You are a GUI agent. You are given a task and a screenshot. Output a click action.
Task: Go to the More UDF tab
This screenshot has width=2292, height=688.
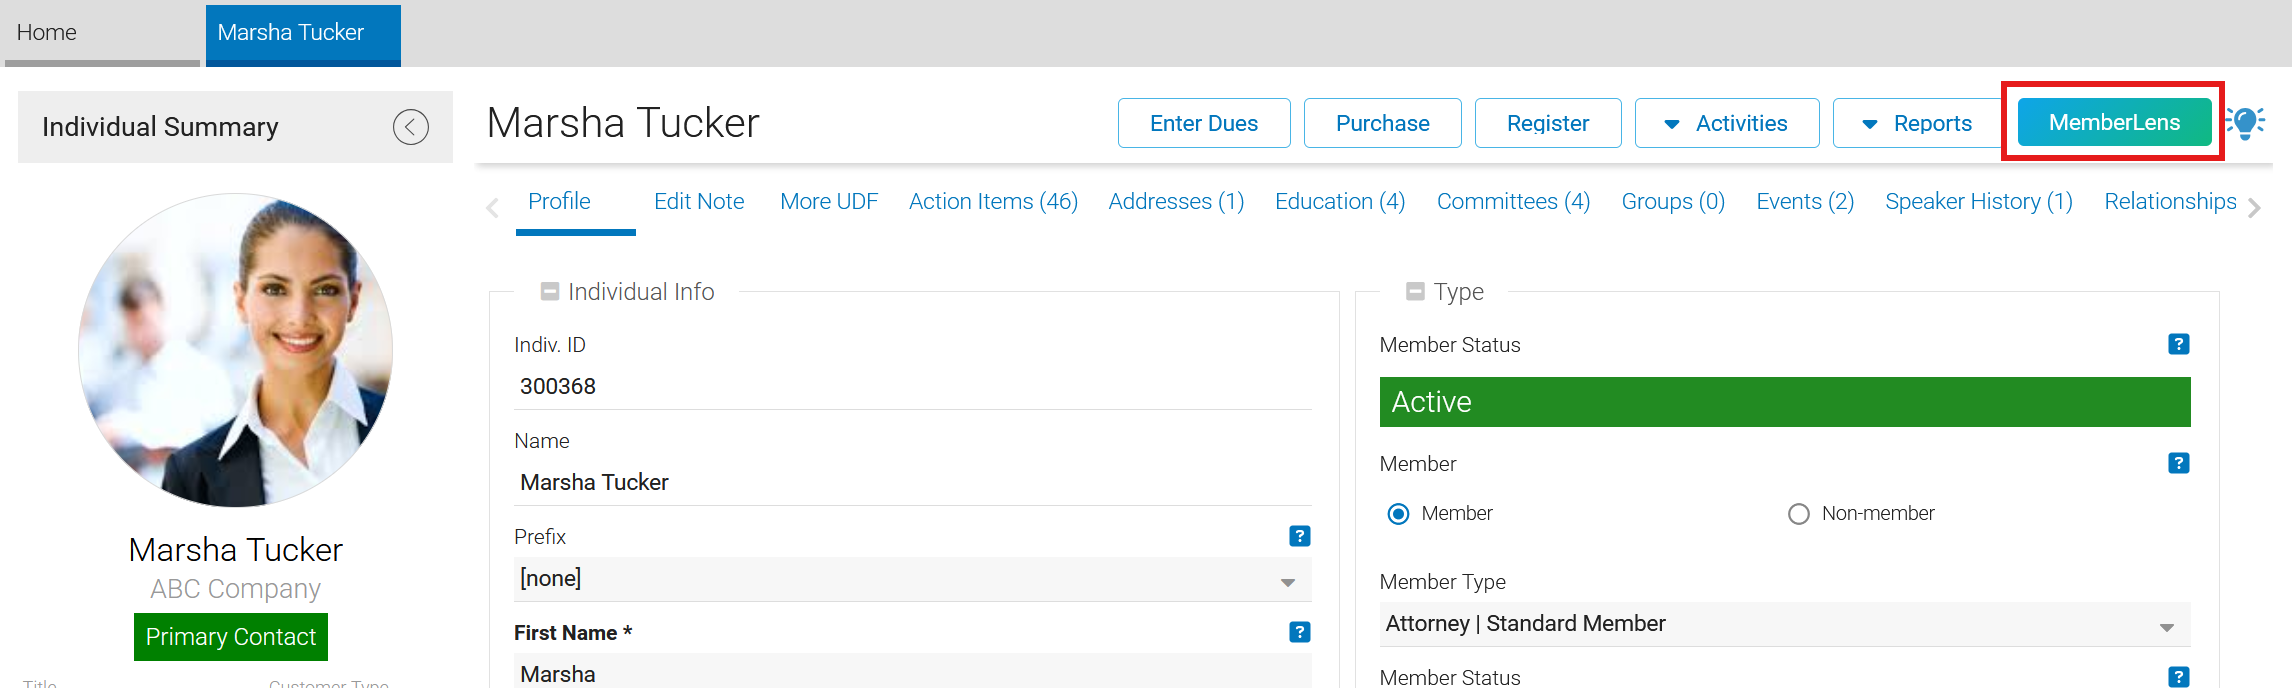point(829,201)
